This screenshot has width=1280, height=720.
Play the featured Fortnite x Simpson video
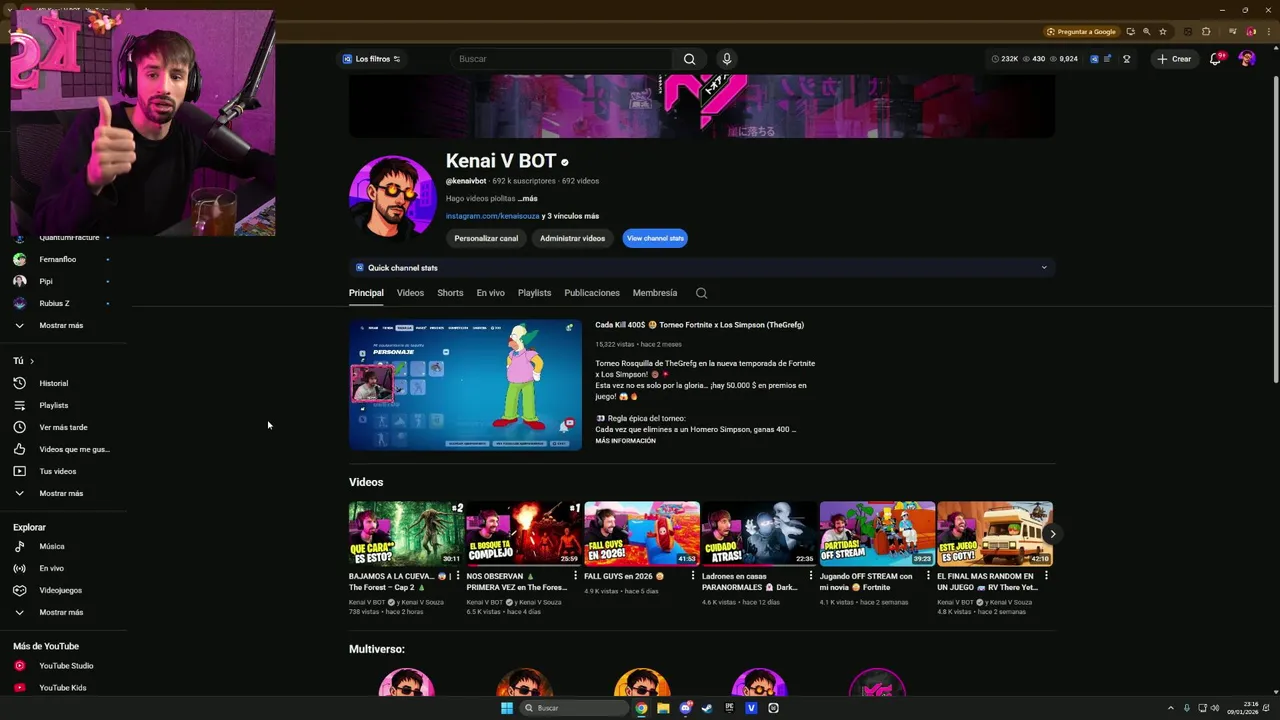(465, 385)
